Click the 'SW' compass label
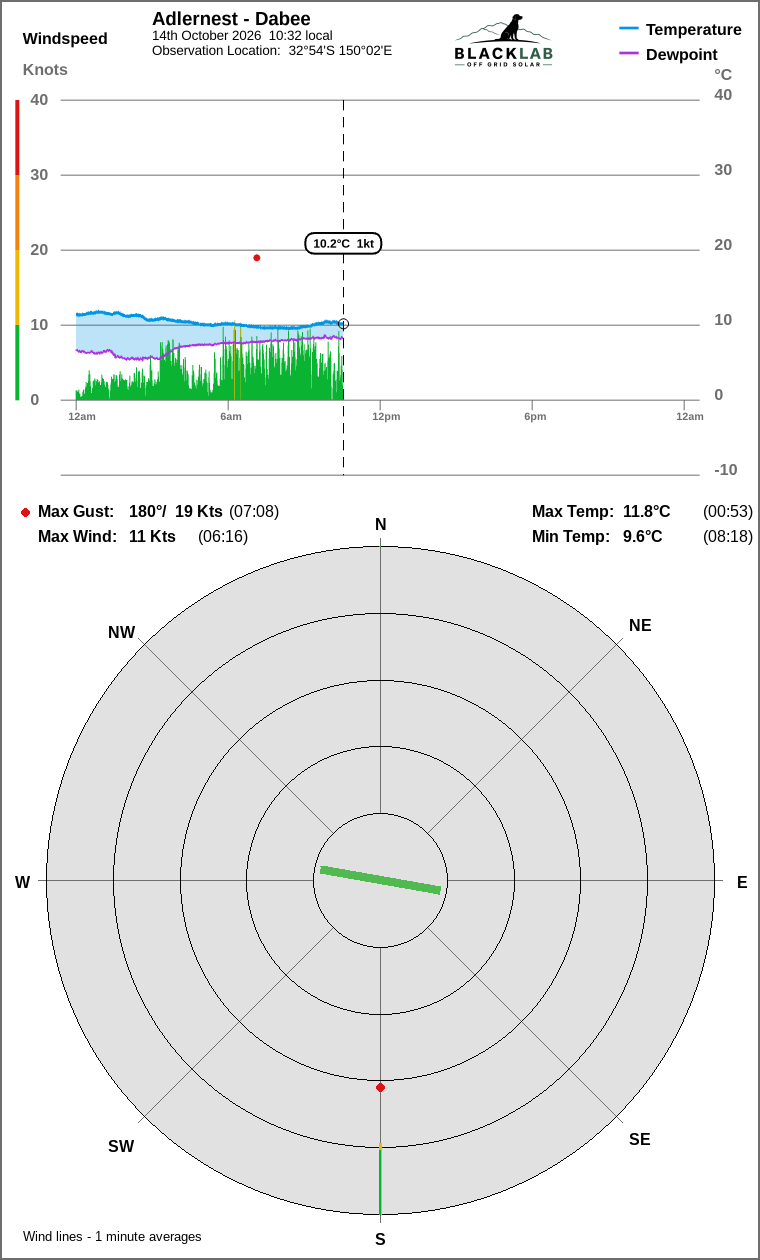 (121, 1147)
